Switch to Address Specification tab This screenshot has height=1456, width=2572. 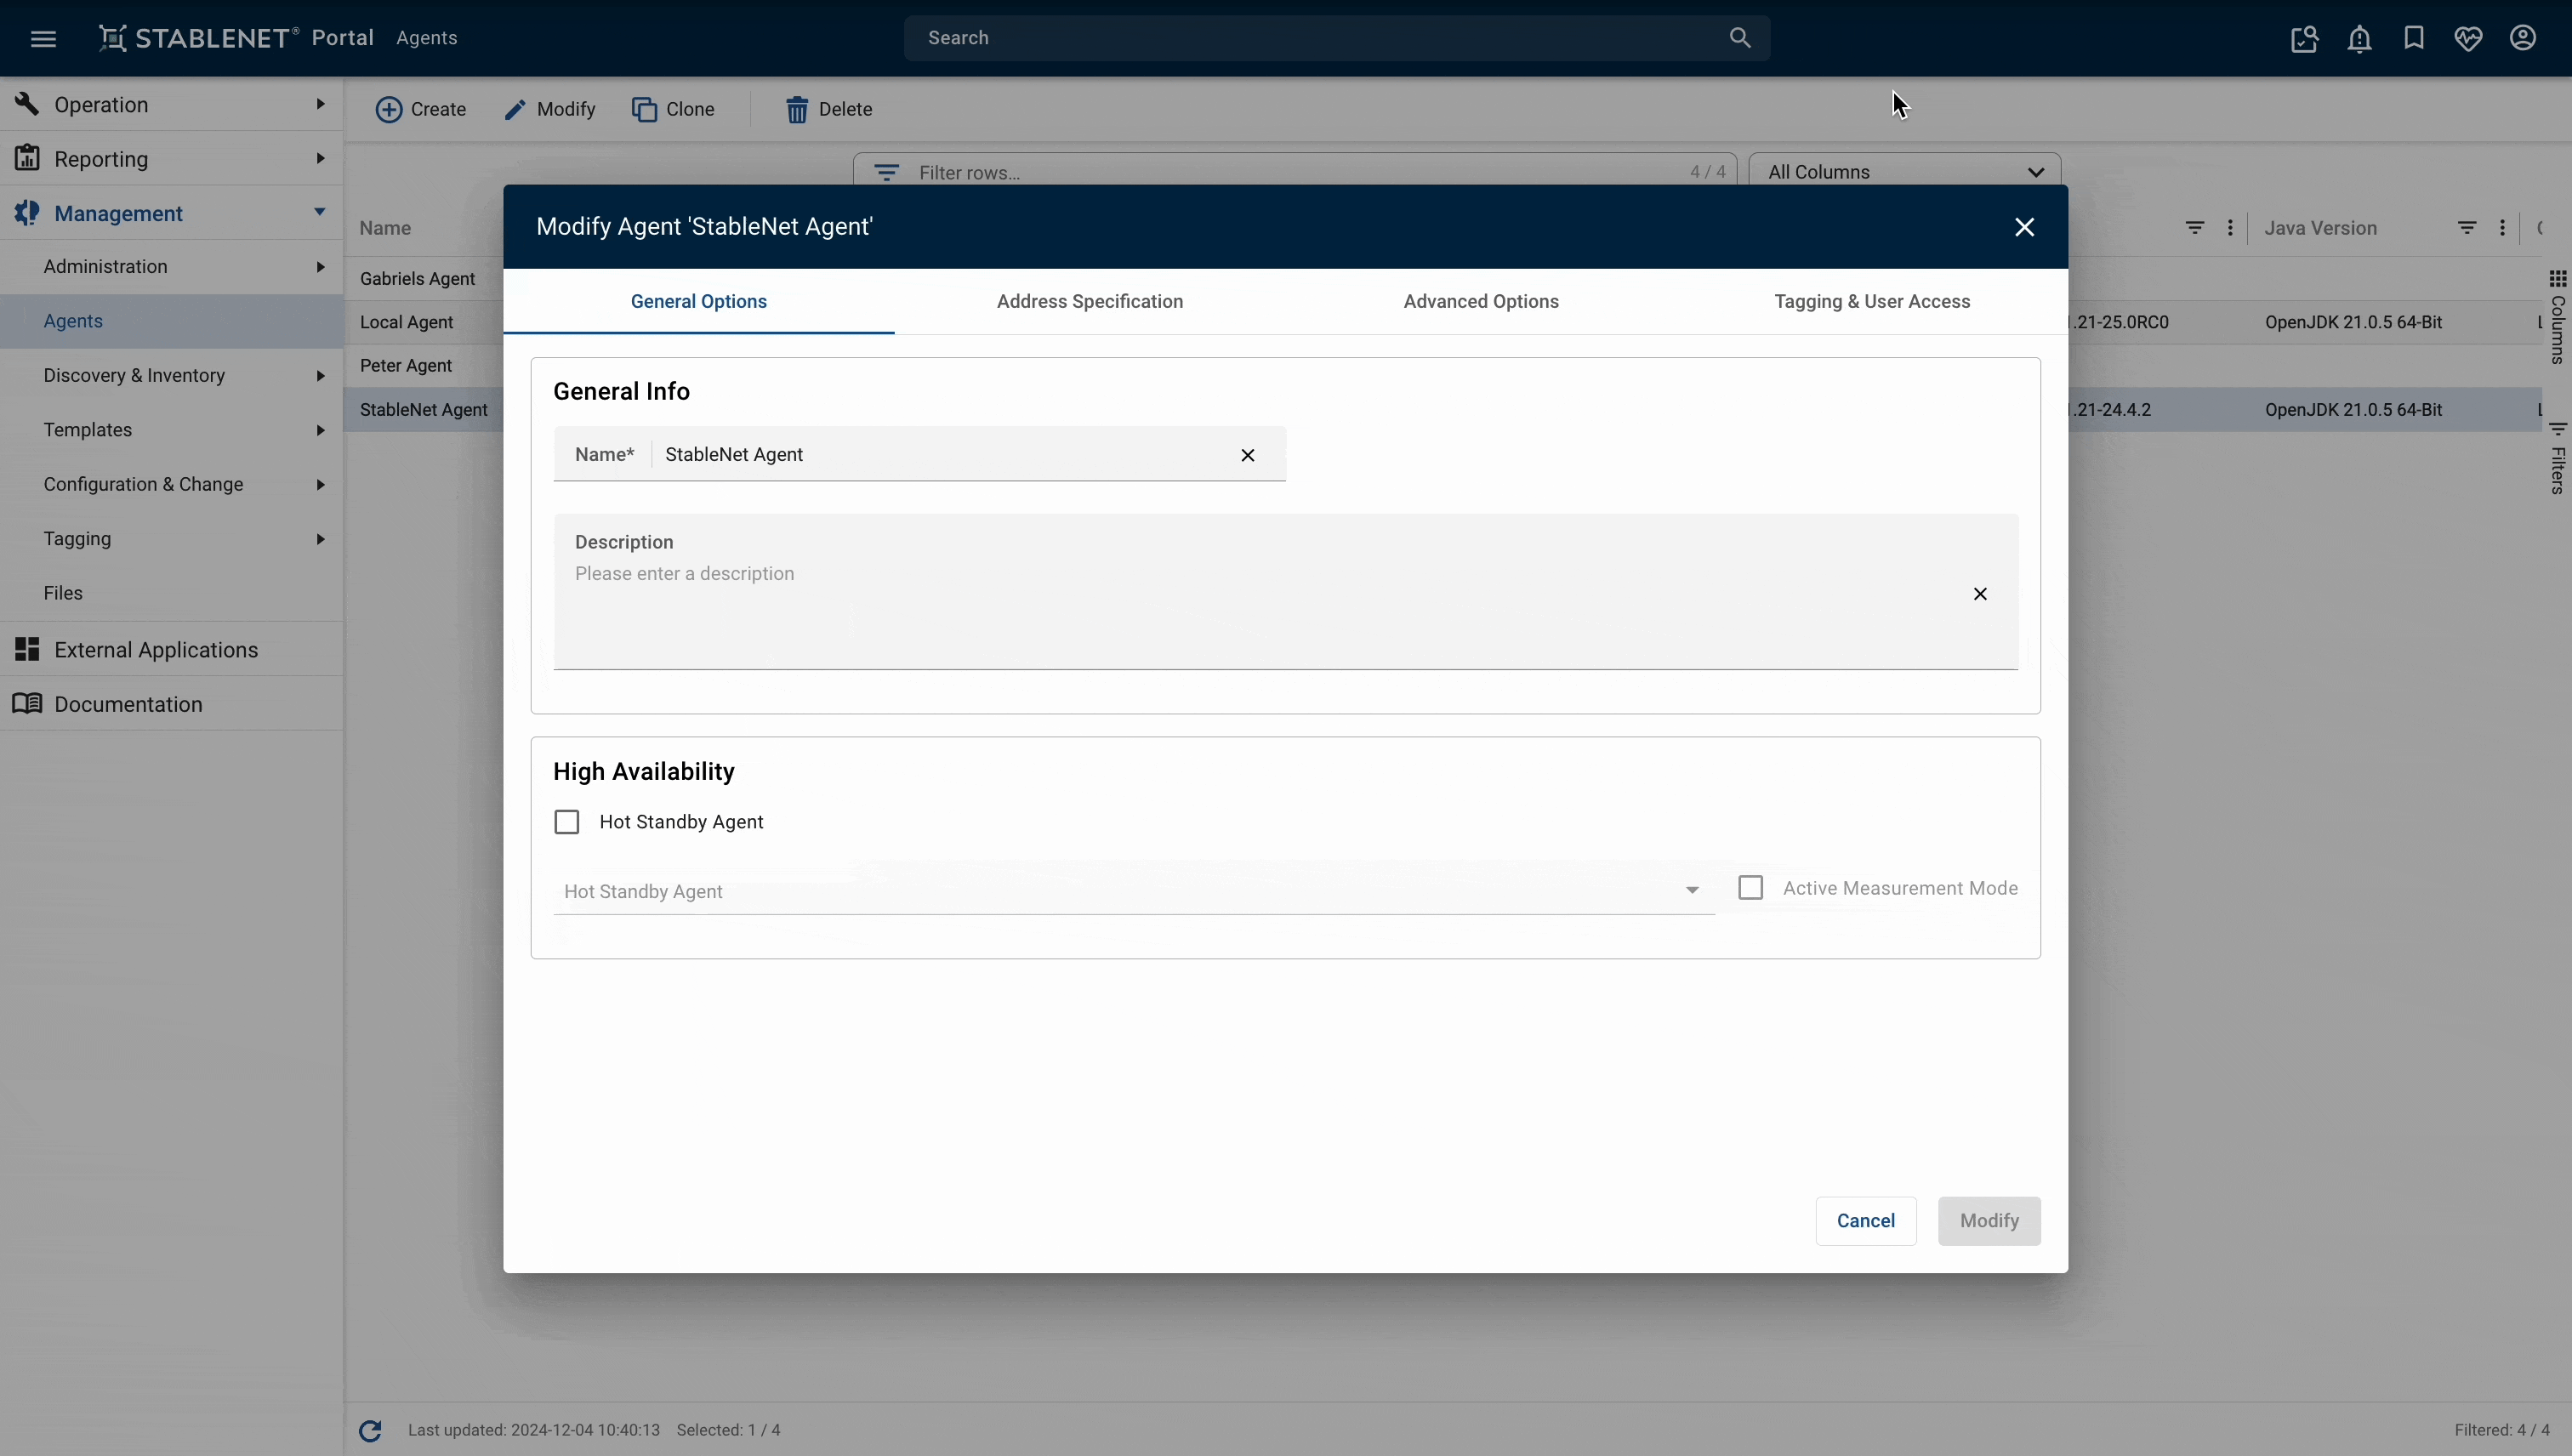pyautogui.click(x=1090, y=301)
